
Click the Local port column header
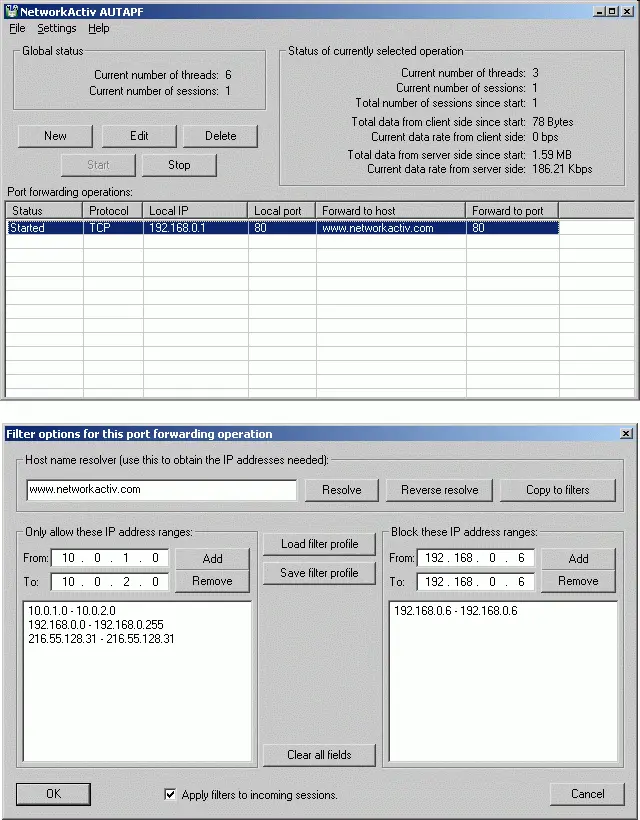[x=281, y=211]
